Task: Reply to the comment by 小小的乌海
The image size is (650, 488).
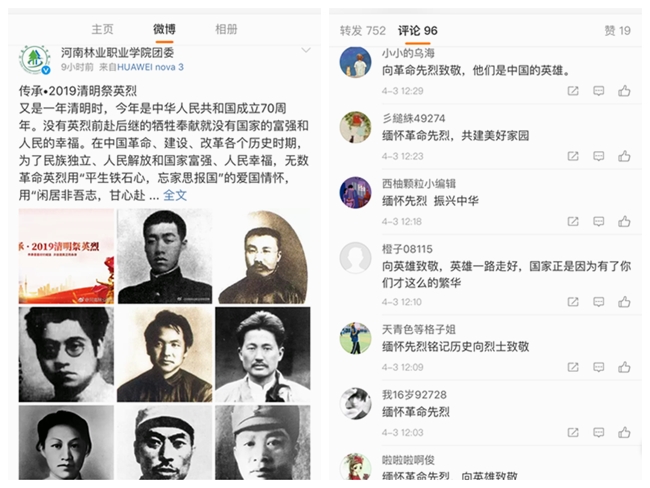Action: point(598,91)
